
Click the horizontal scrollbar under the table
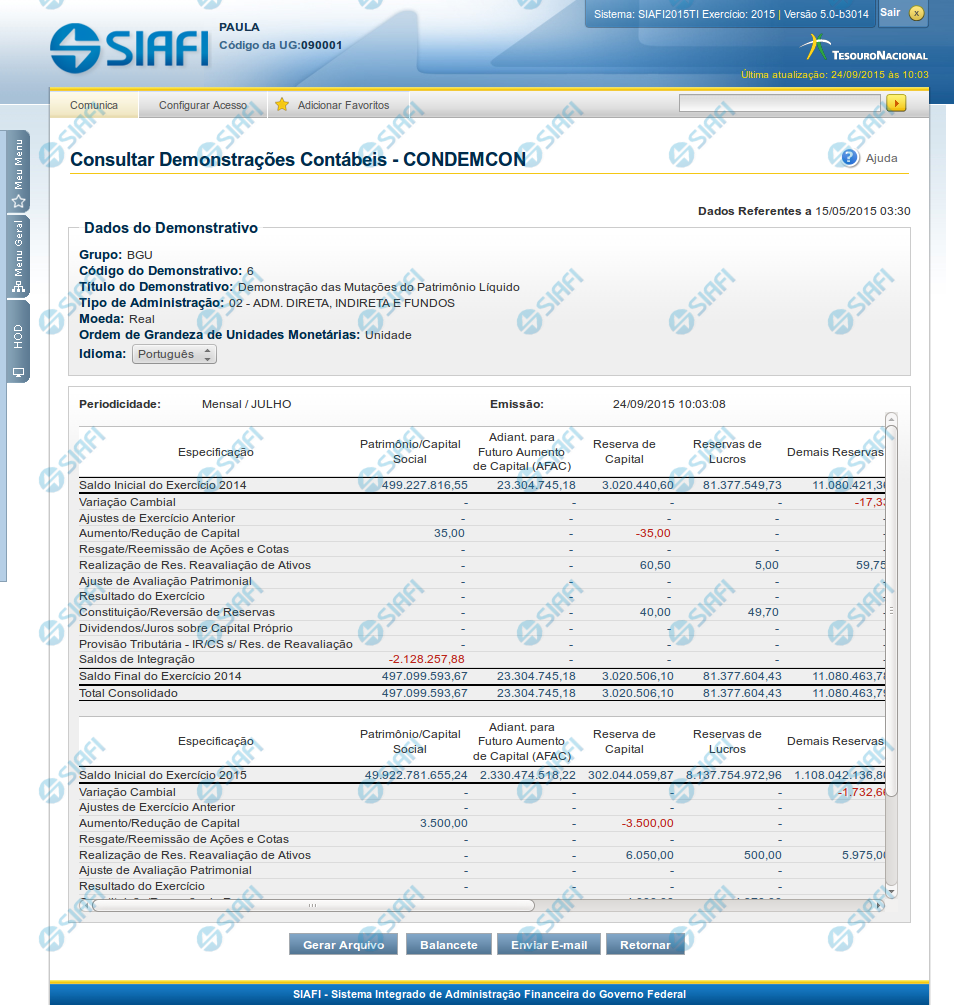tap(310, 906)
